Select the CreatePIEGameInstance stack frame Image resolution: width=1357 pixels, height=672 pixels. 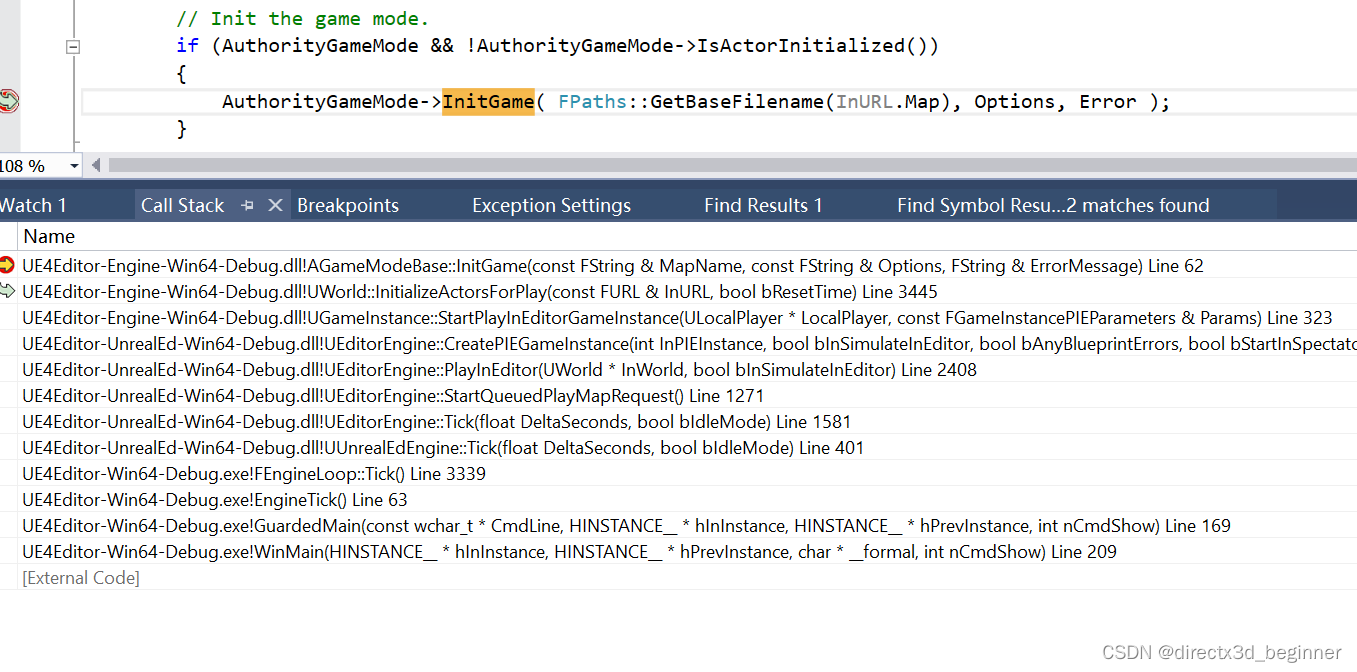pos(688,344)
